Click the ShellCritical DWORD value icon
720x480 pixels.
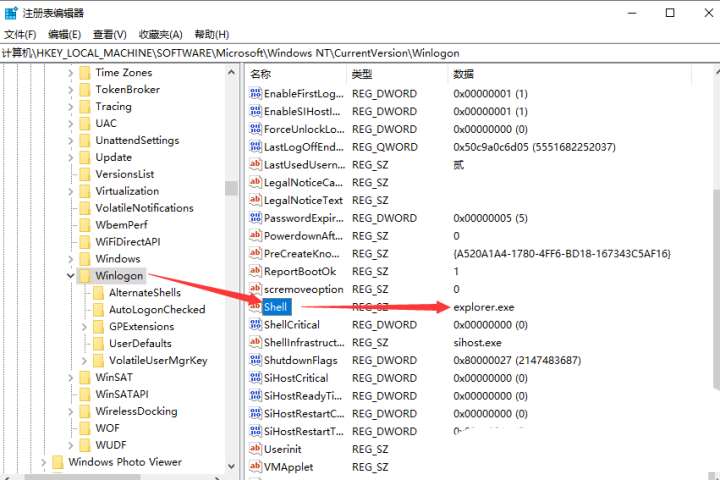[x=255, y=325]
